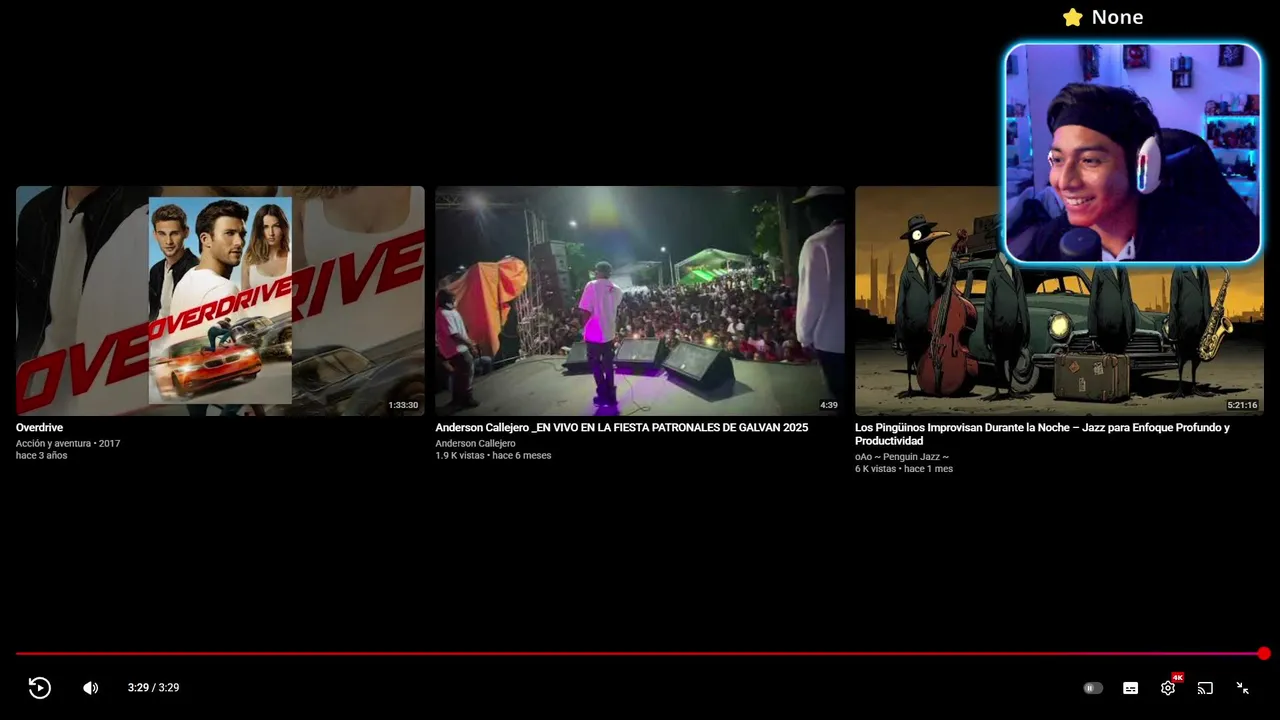Click the 'Overdrive' video title
The image size is (1280, 720).
pos(39,427)
